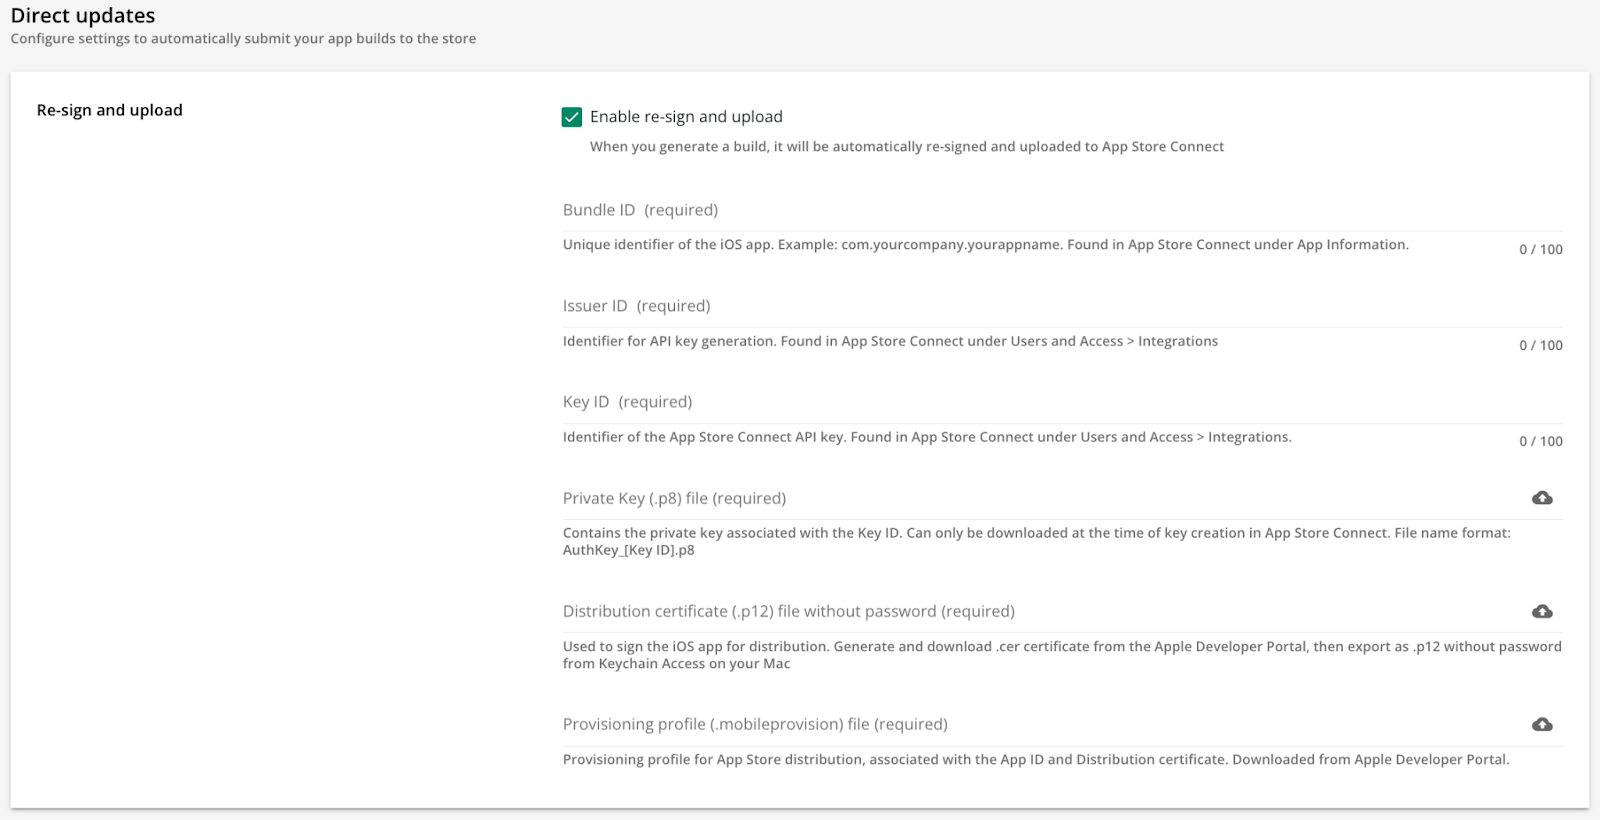Focus the Key ID input field
Screen dimensions: 1600x820
[1062, 402]
